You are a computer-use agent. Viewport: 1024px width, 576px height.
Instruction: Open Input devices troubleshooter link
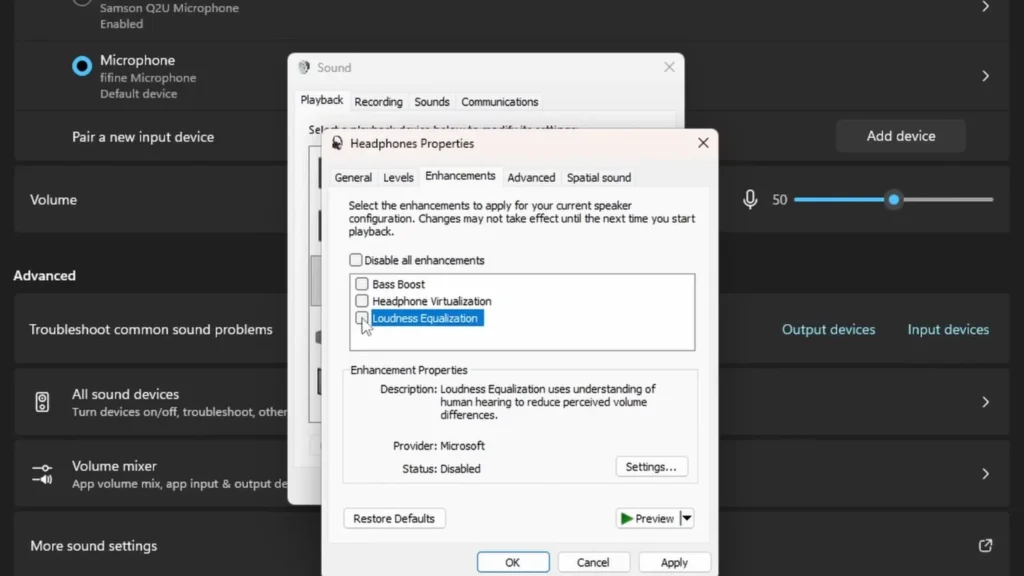tap(948, 330)
